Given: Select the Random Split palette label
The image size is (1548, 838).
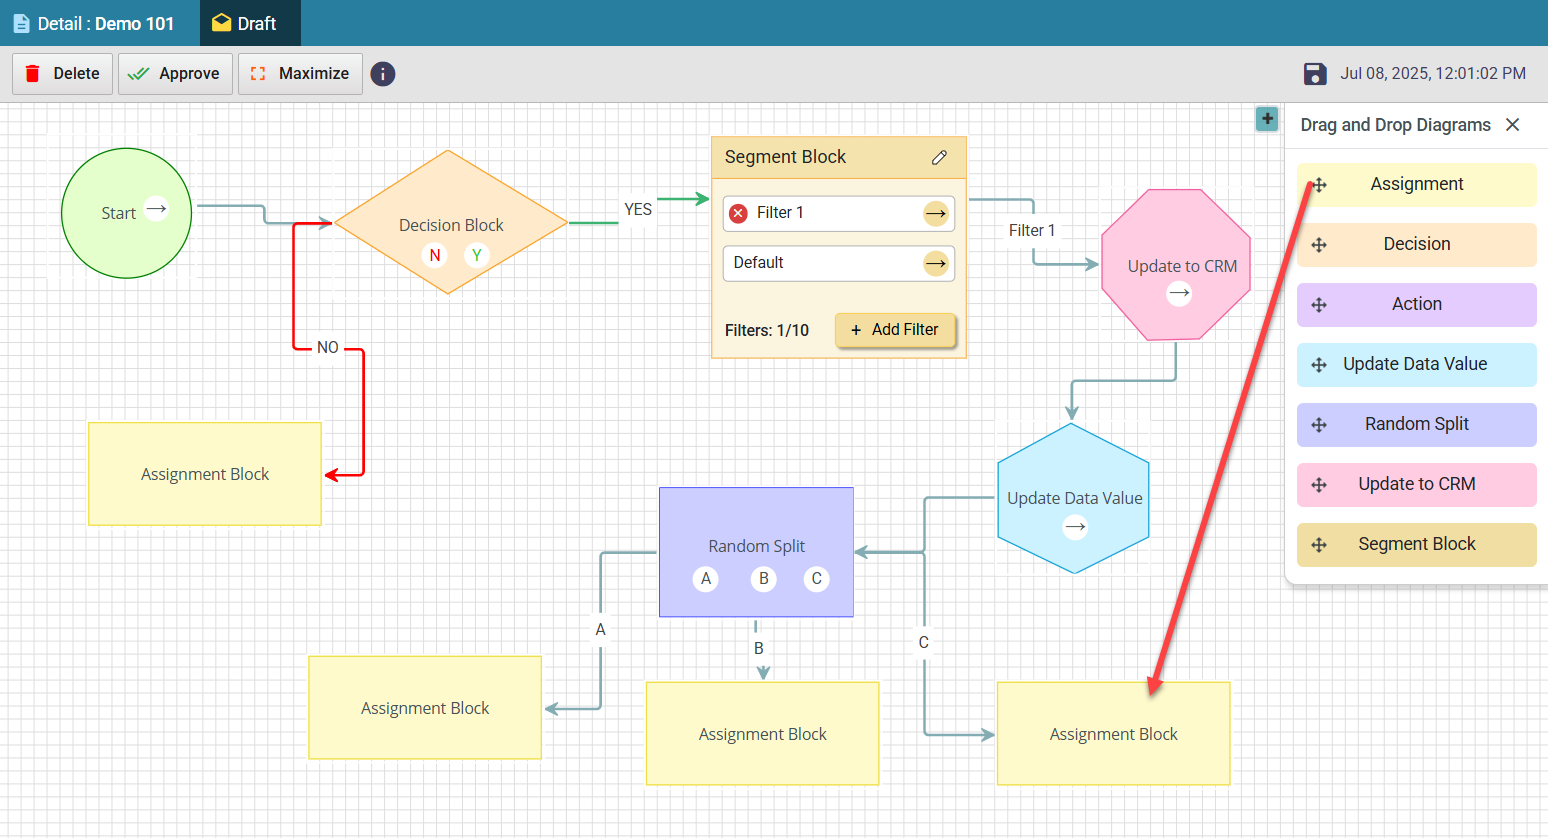Looking at the screenshot, I should pyautogui.click(x=1417, y=424).
